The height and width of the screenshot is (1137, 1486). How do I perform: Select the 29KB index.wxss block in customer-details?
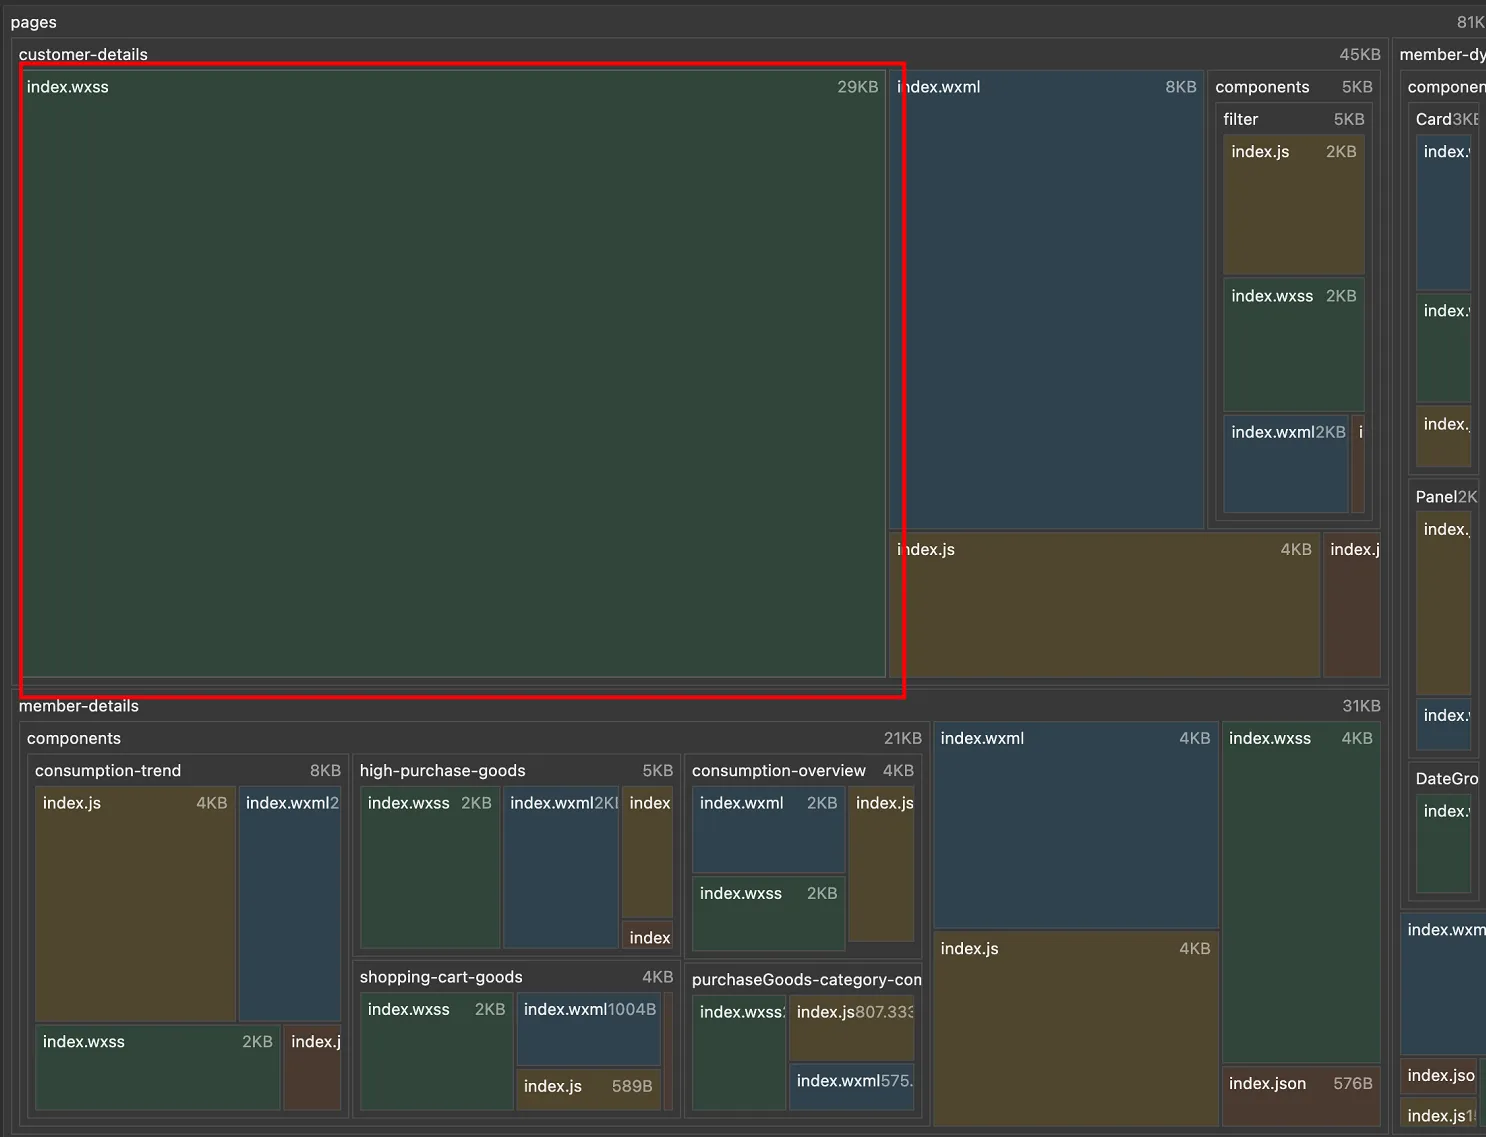click(453, 373)
